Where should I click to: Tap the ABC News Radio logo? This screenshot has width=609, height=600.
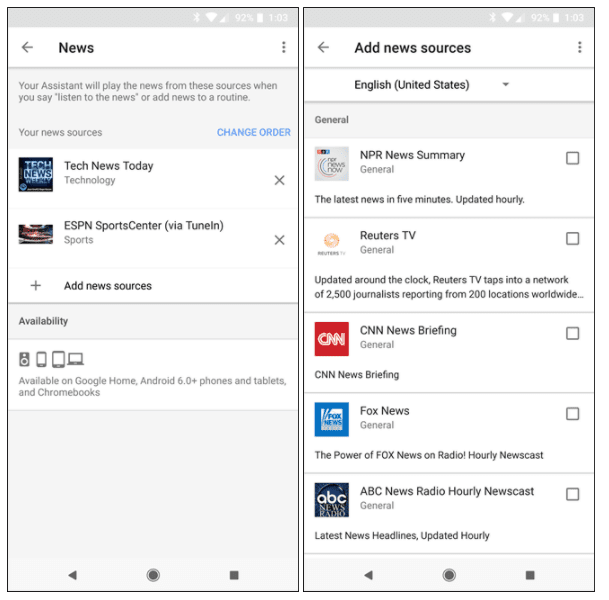coord(332,500)
